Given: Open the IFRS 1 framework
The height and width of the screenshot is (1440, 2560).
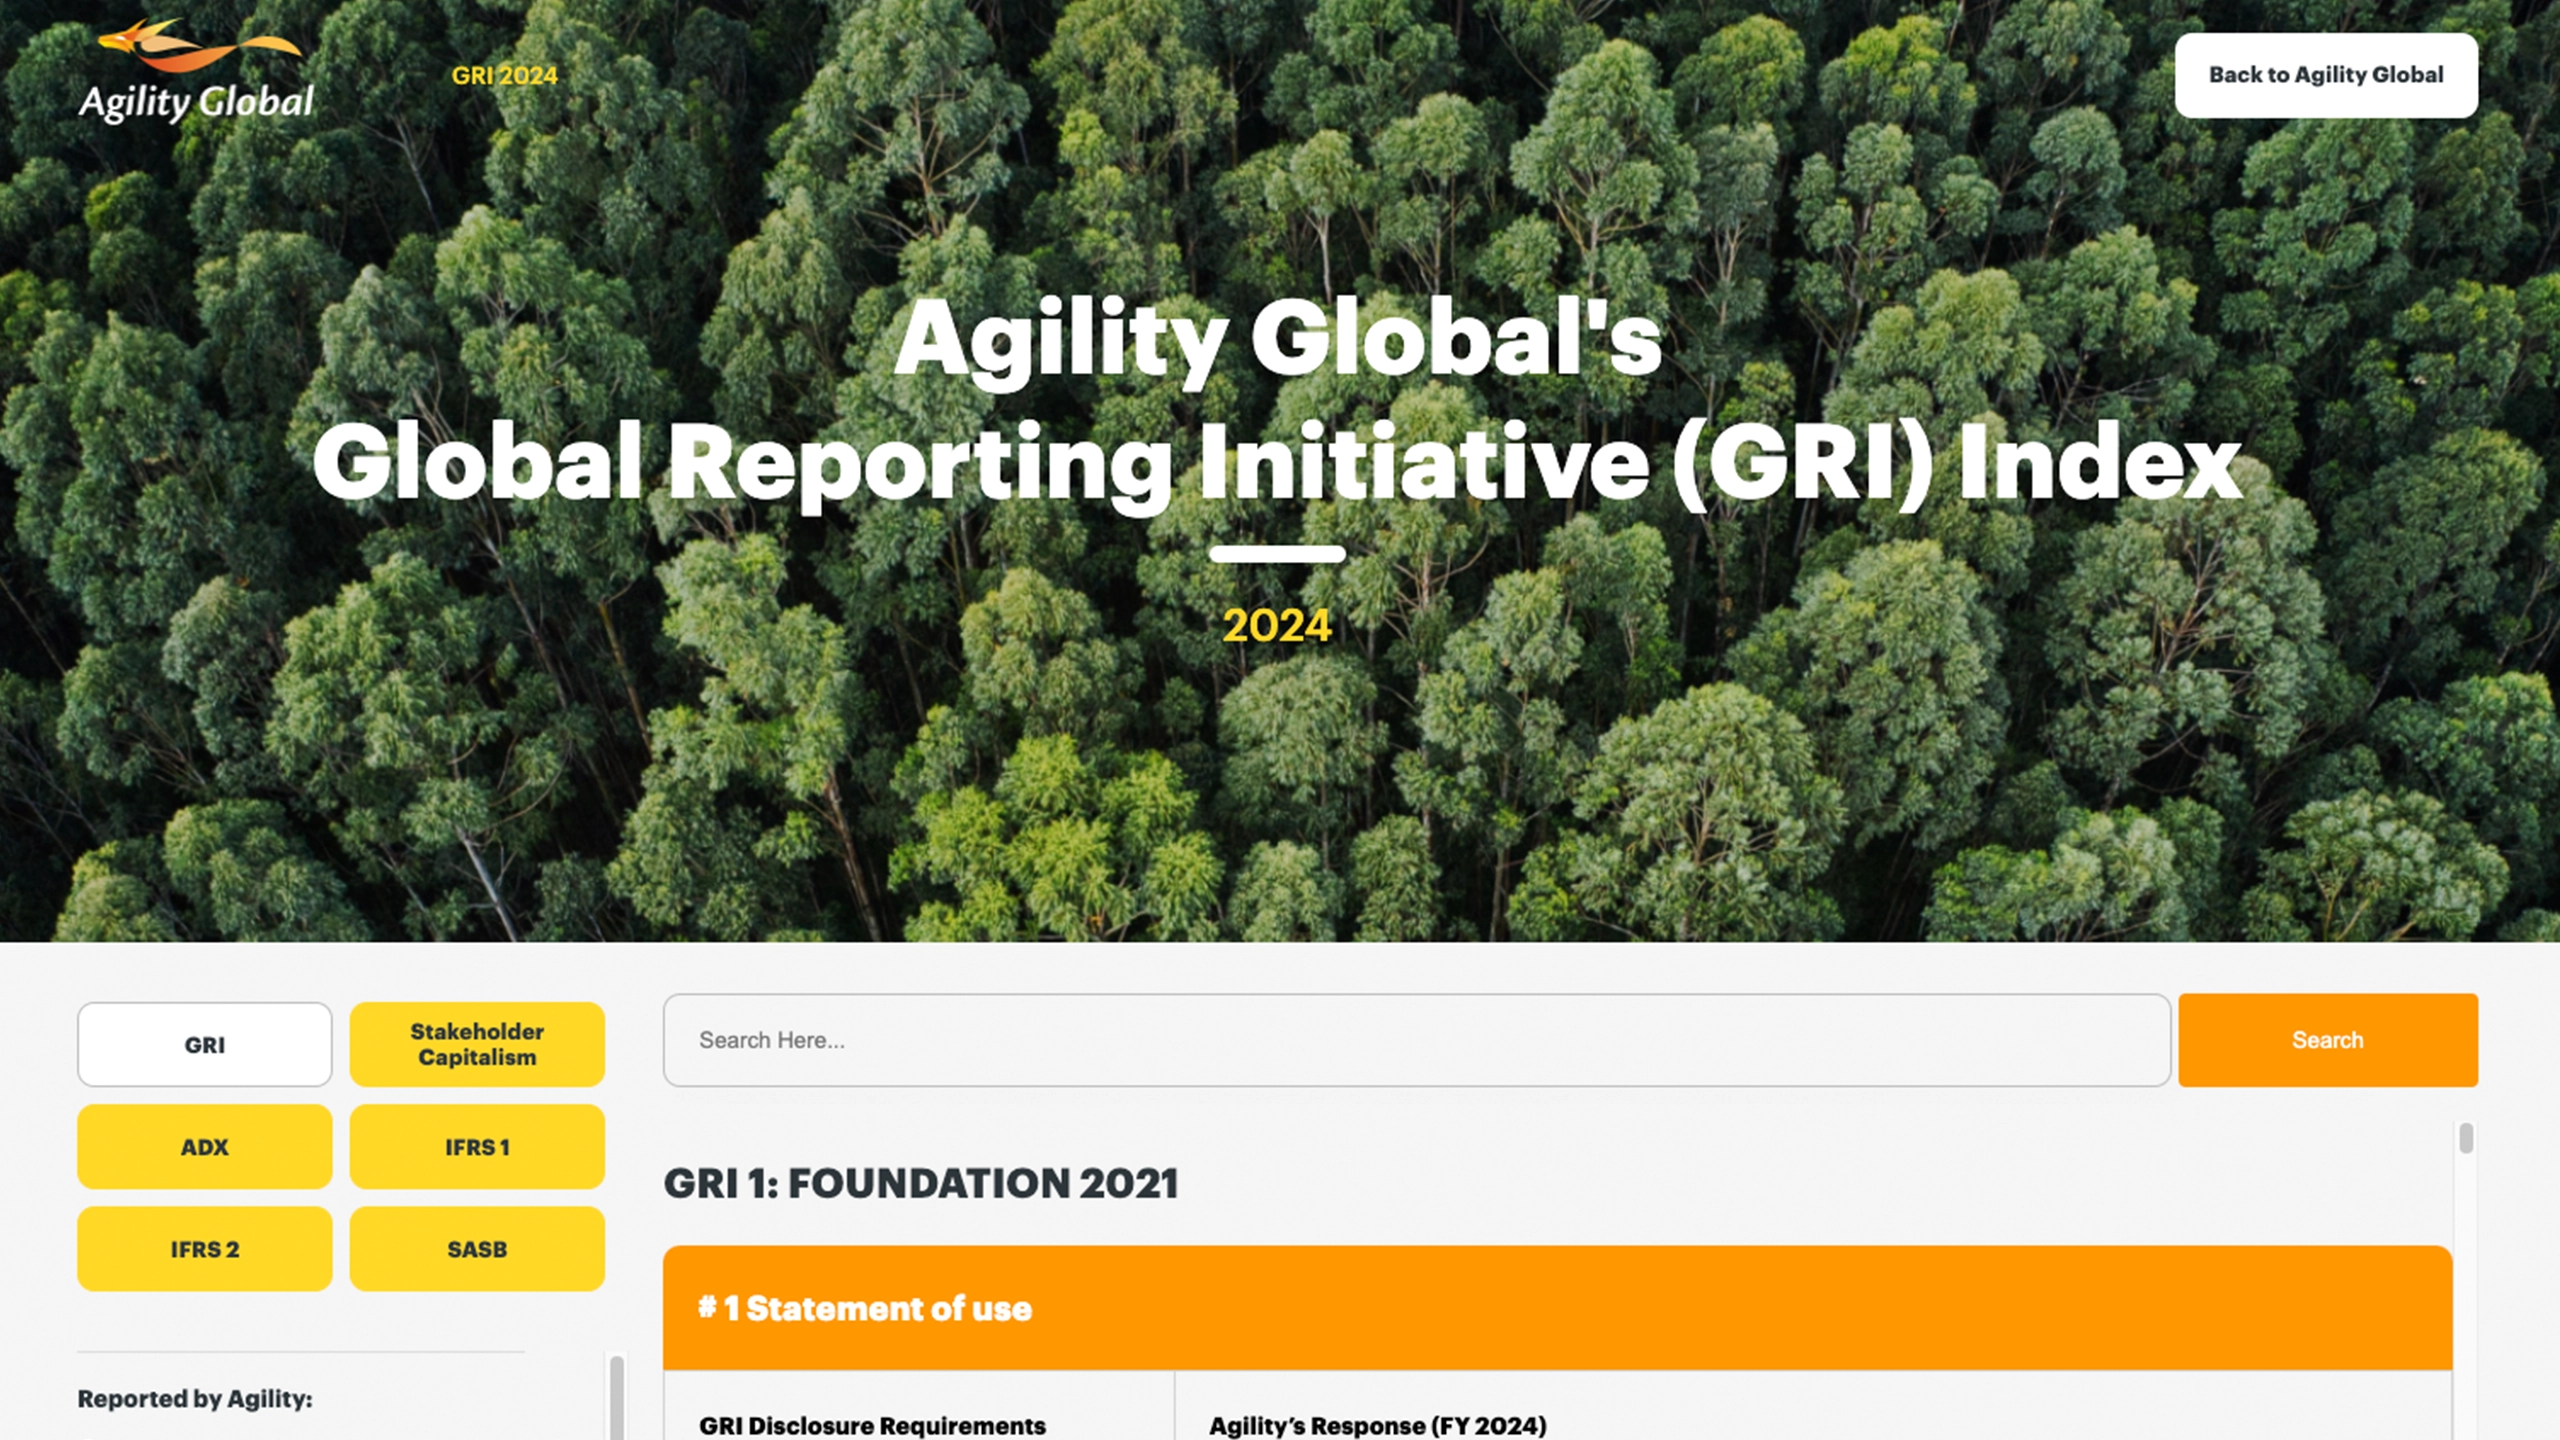Looking at the screenshot, I should coord(477,1146).
